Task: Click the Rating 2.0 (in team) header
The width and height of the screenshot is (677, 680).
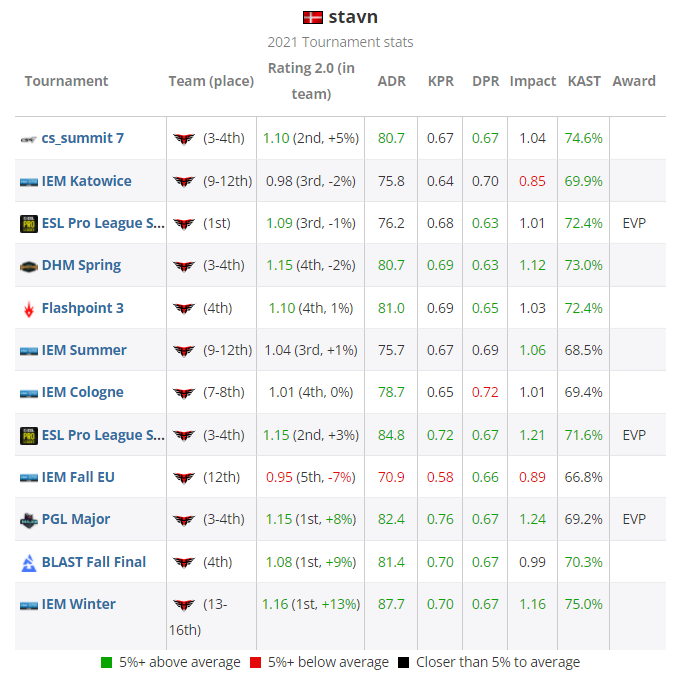Action: [311, 81]
